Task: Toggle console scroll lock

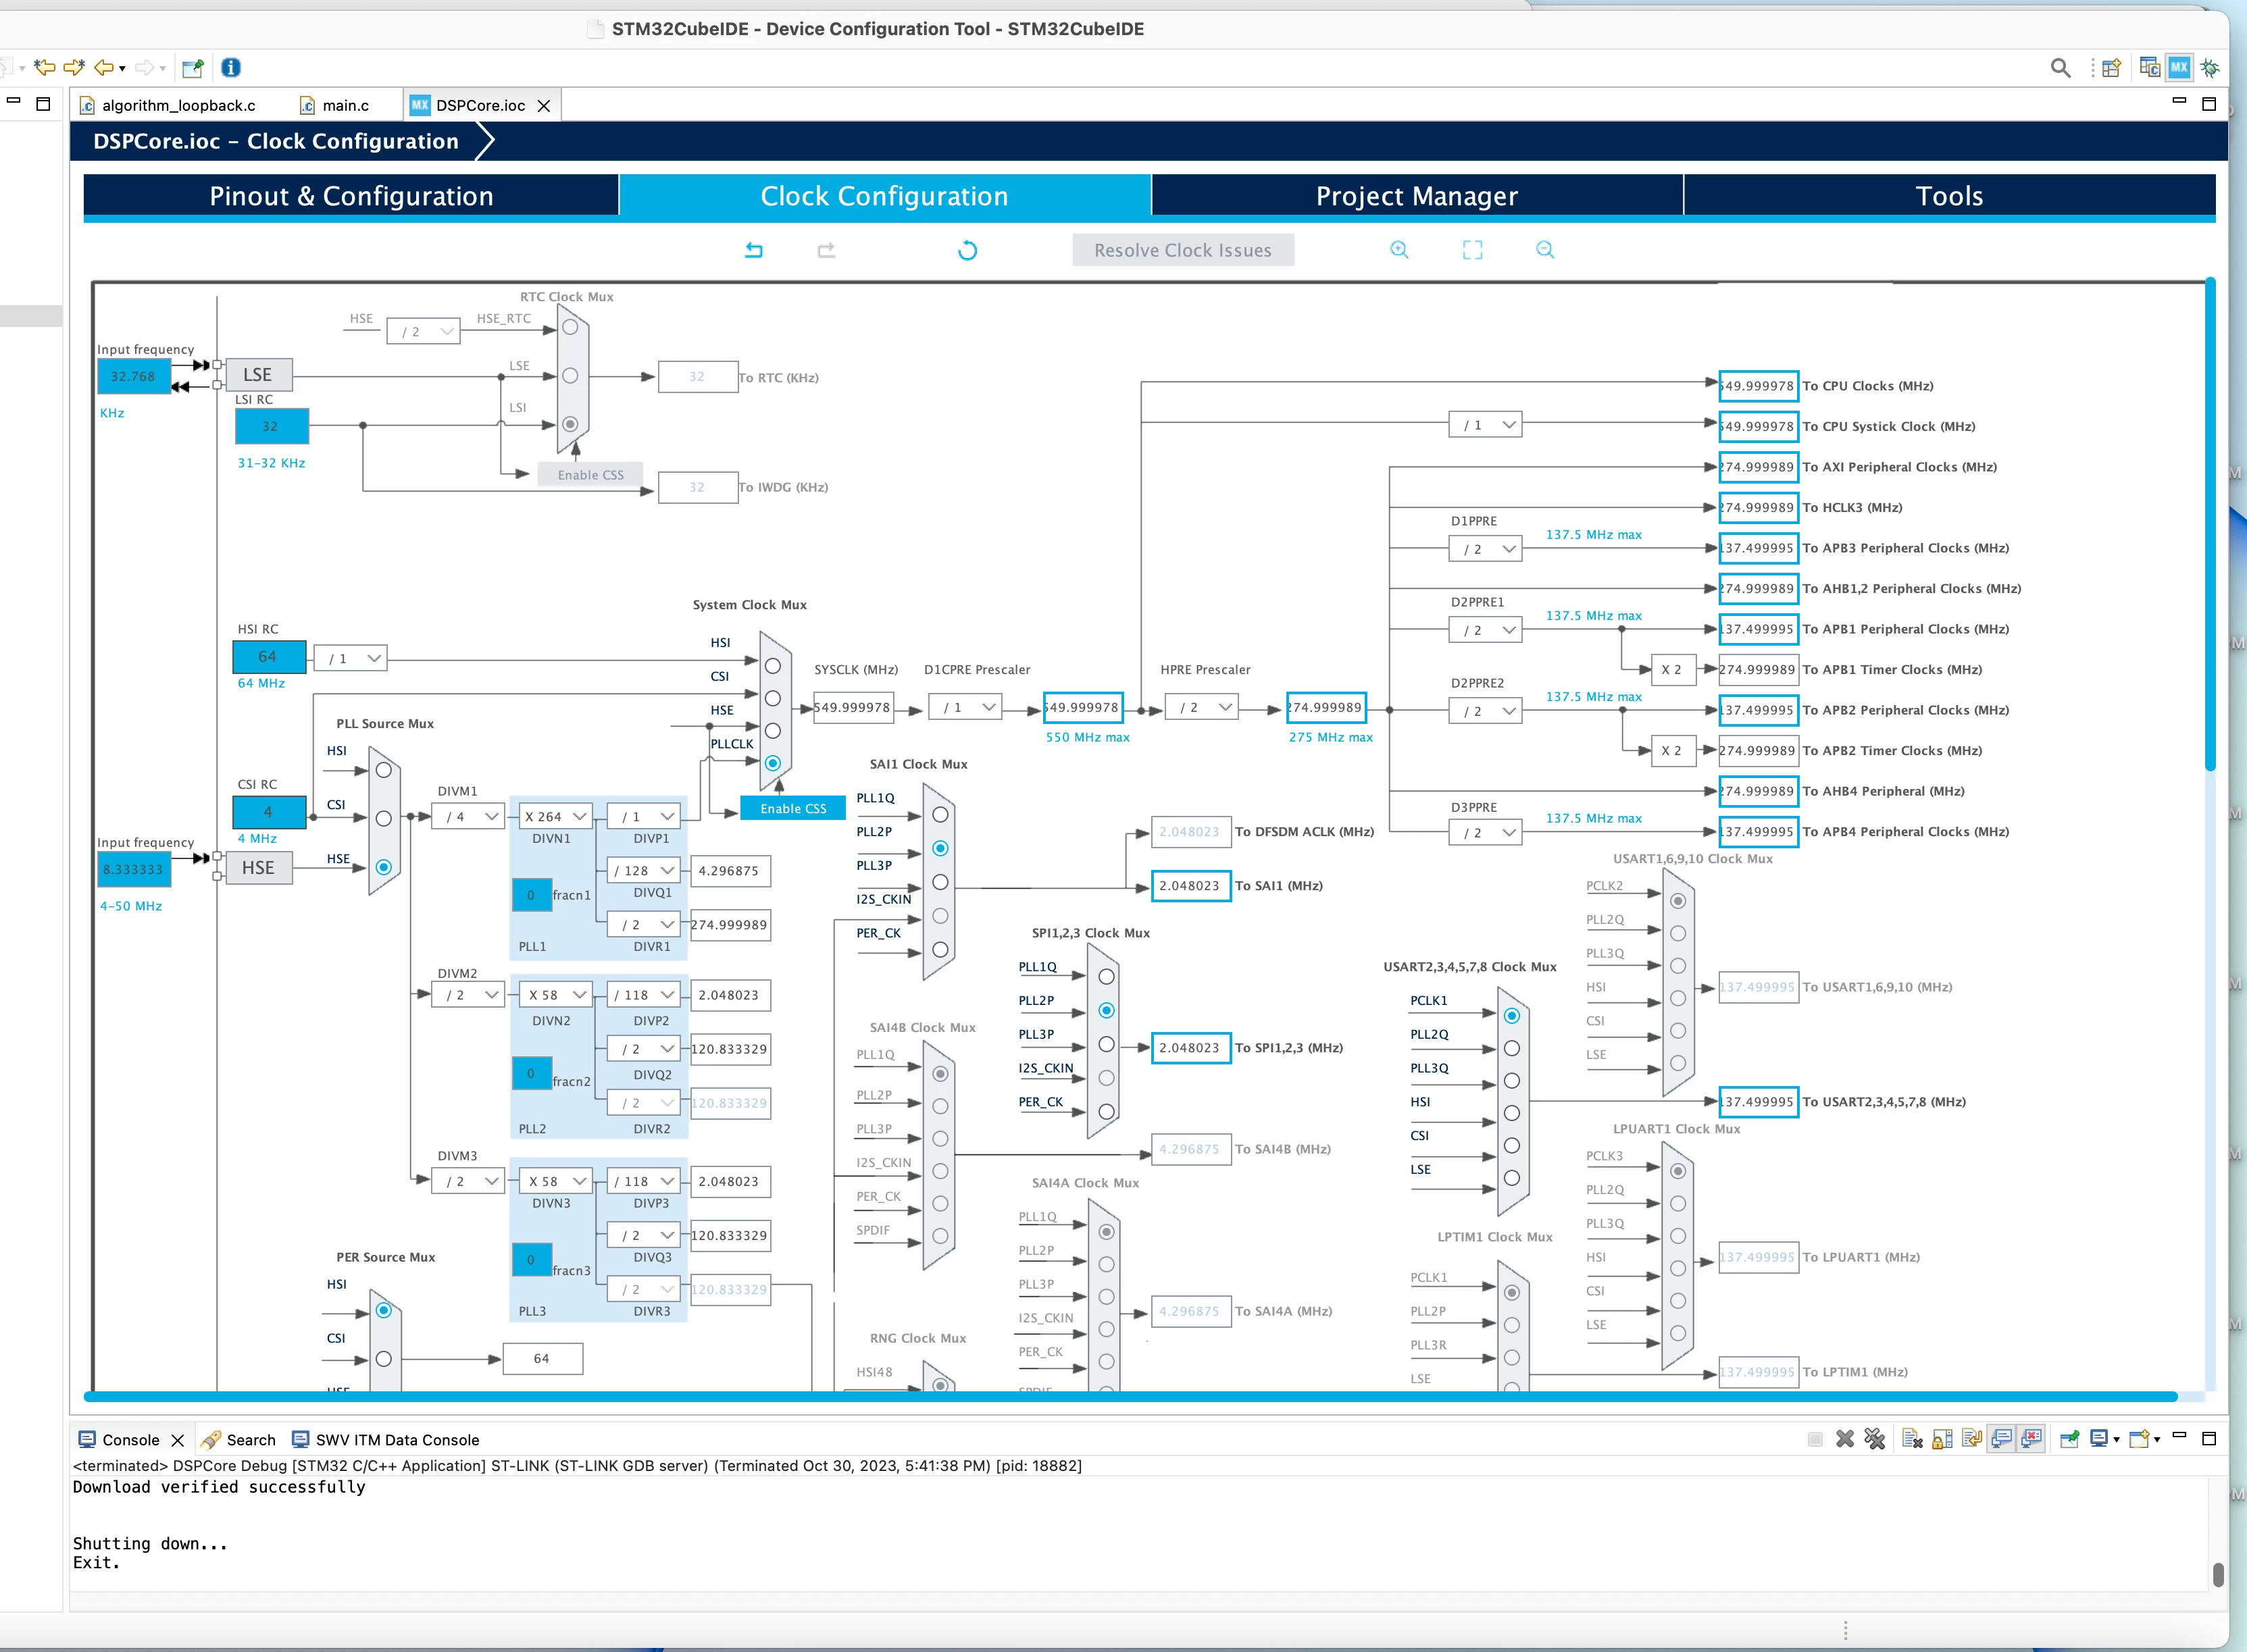Action: point(1942,1439)
